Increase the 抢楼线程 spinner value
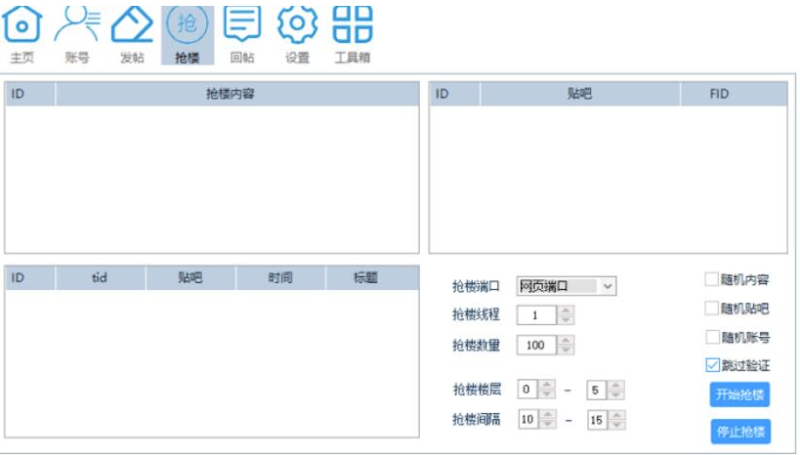The height and width of the screenshot is (455, 800). tap(566, 310)
